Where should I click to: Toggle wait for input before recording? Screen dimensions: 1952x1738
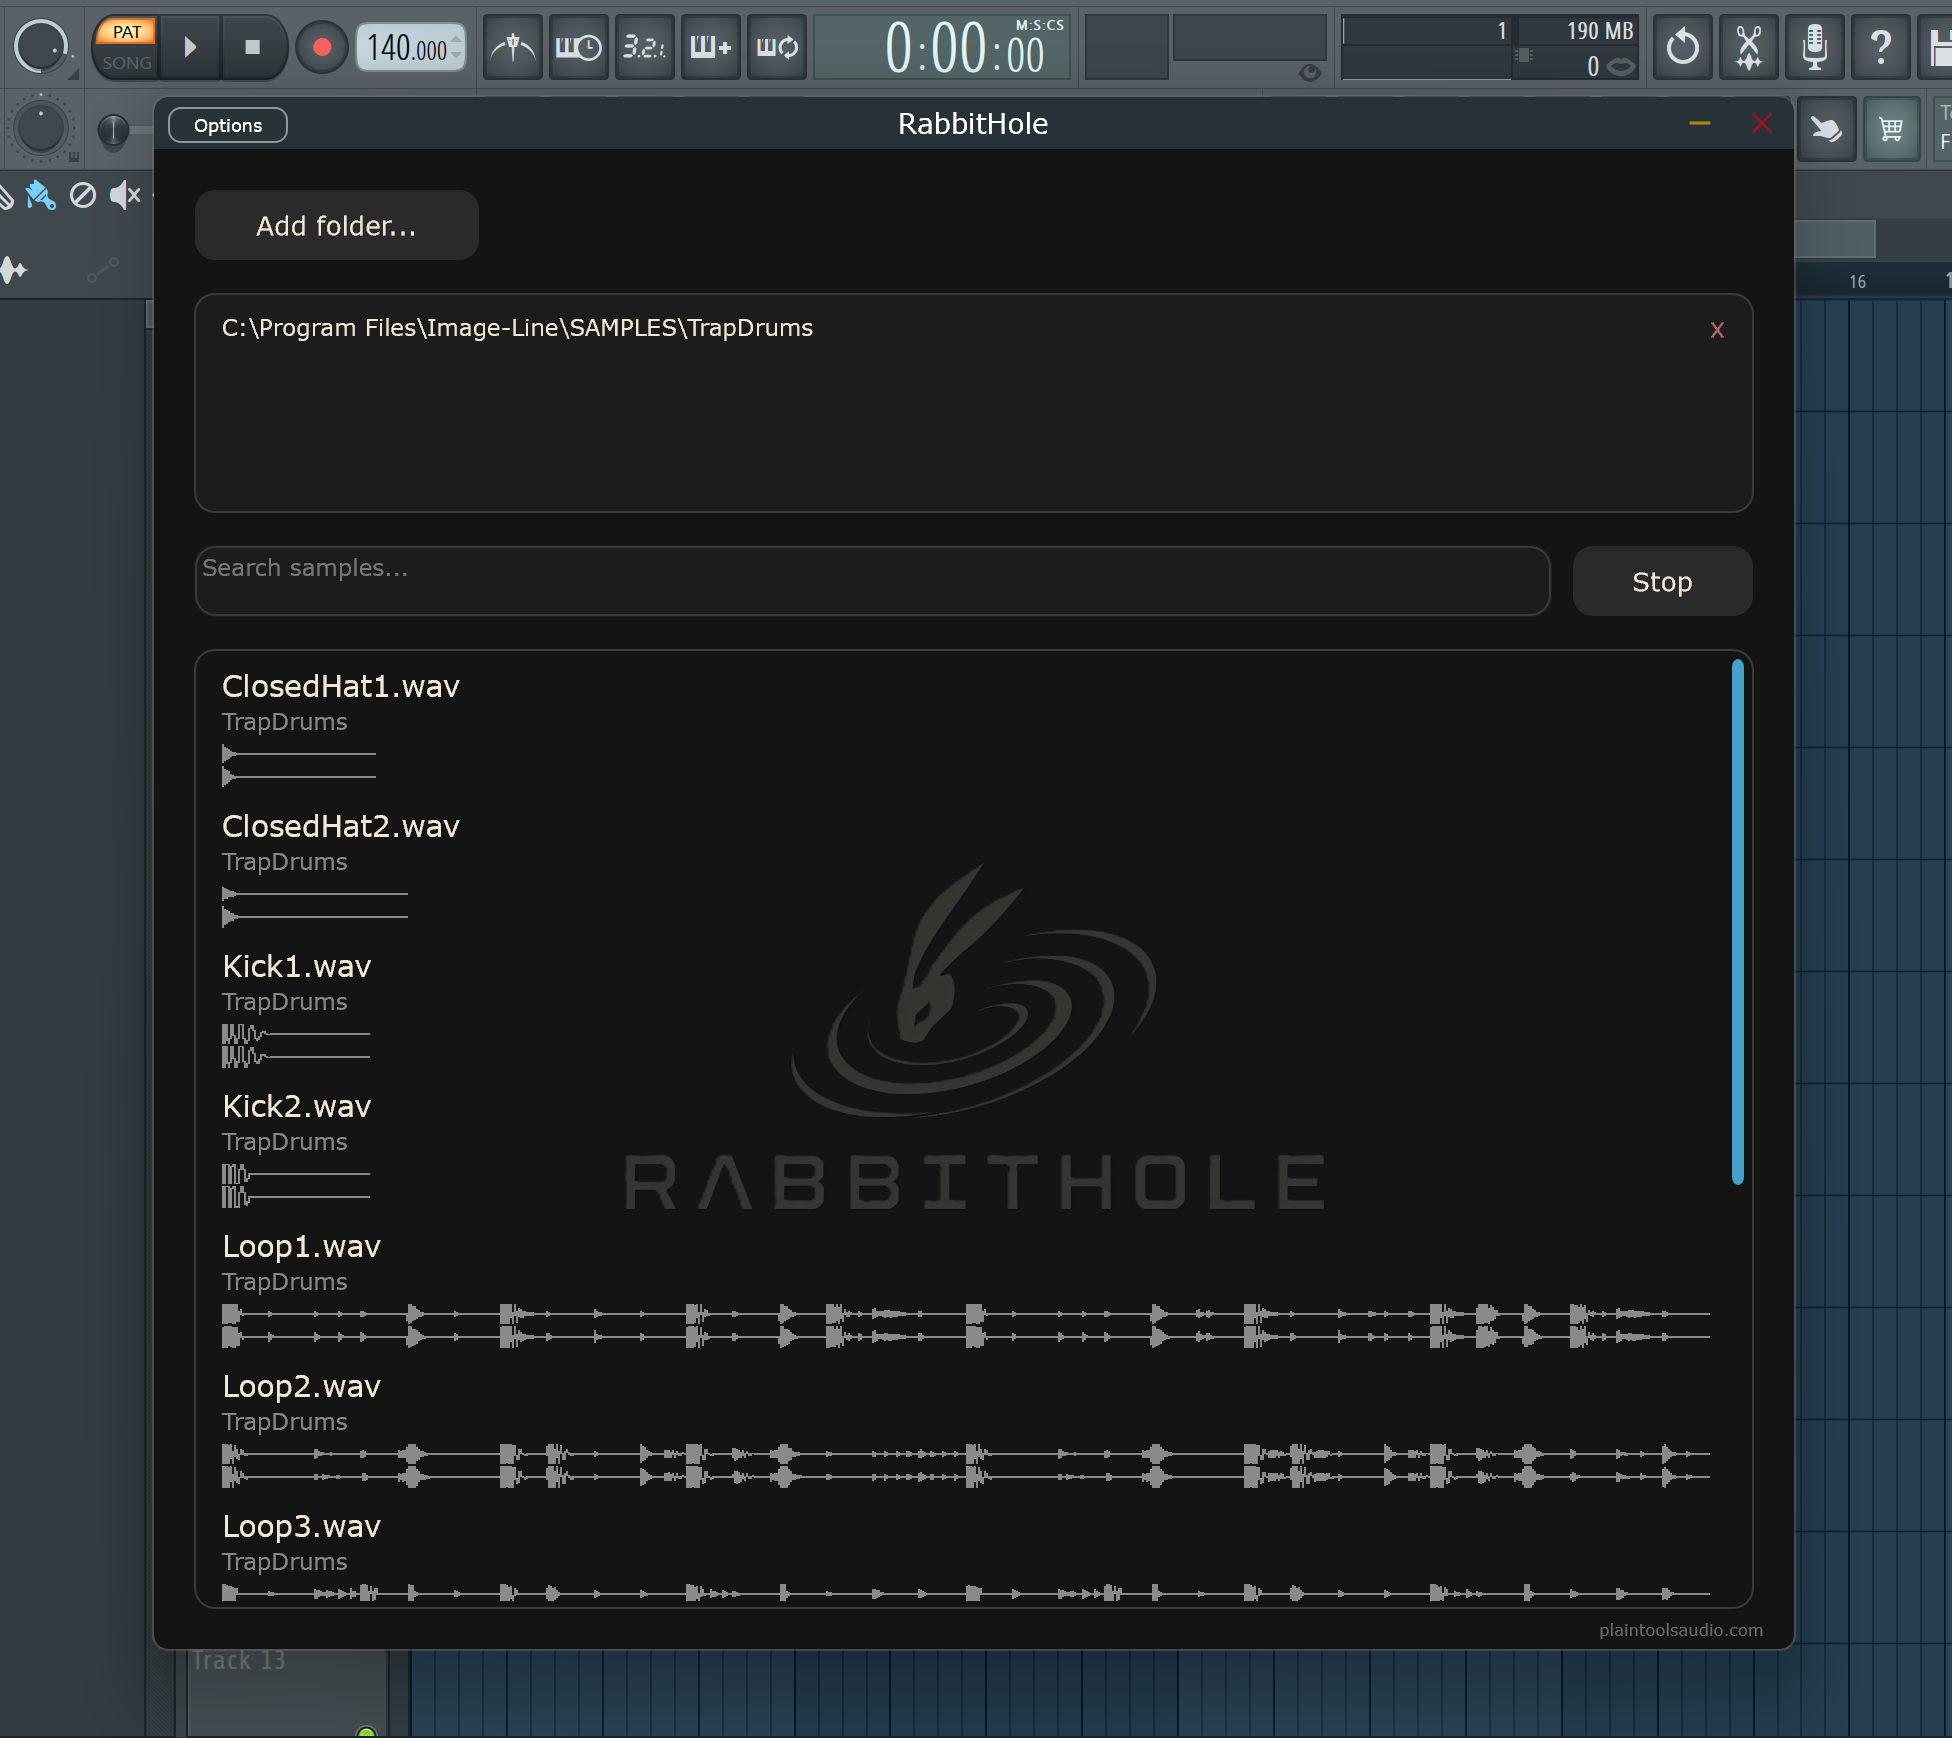[578, 47]
